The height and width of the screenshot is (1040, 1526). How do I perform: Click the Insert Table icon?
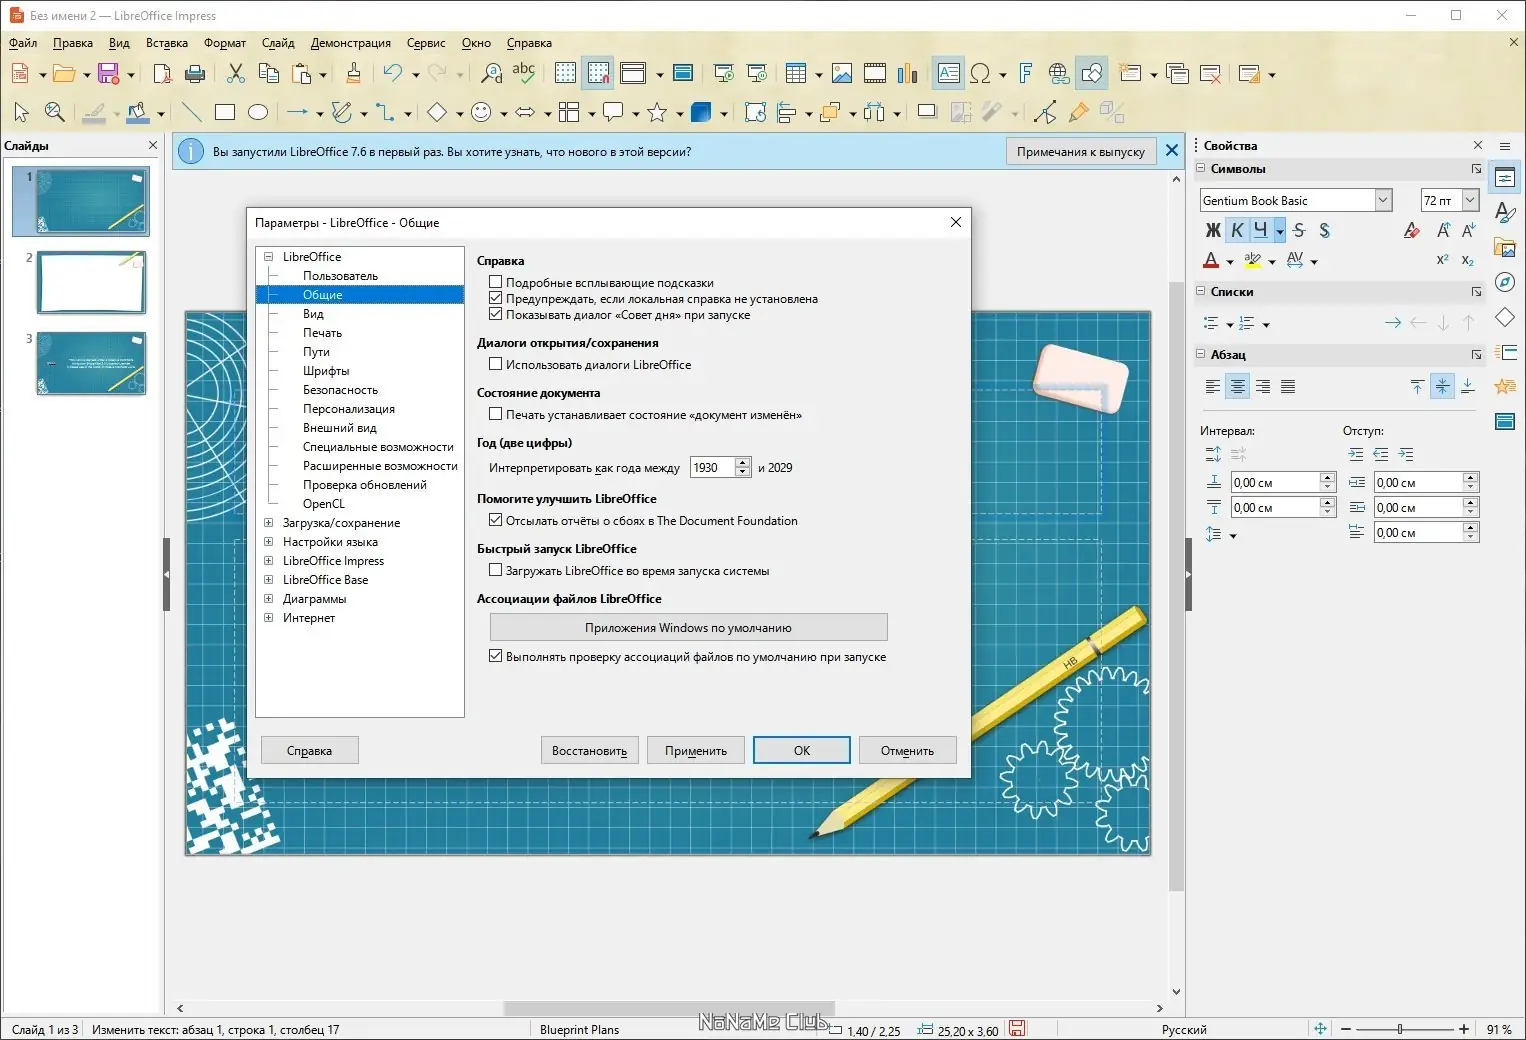point(796,74)
